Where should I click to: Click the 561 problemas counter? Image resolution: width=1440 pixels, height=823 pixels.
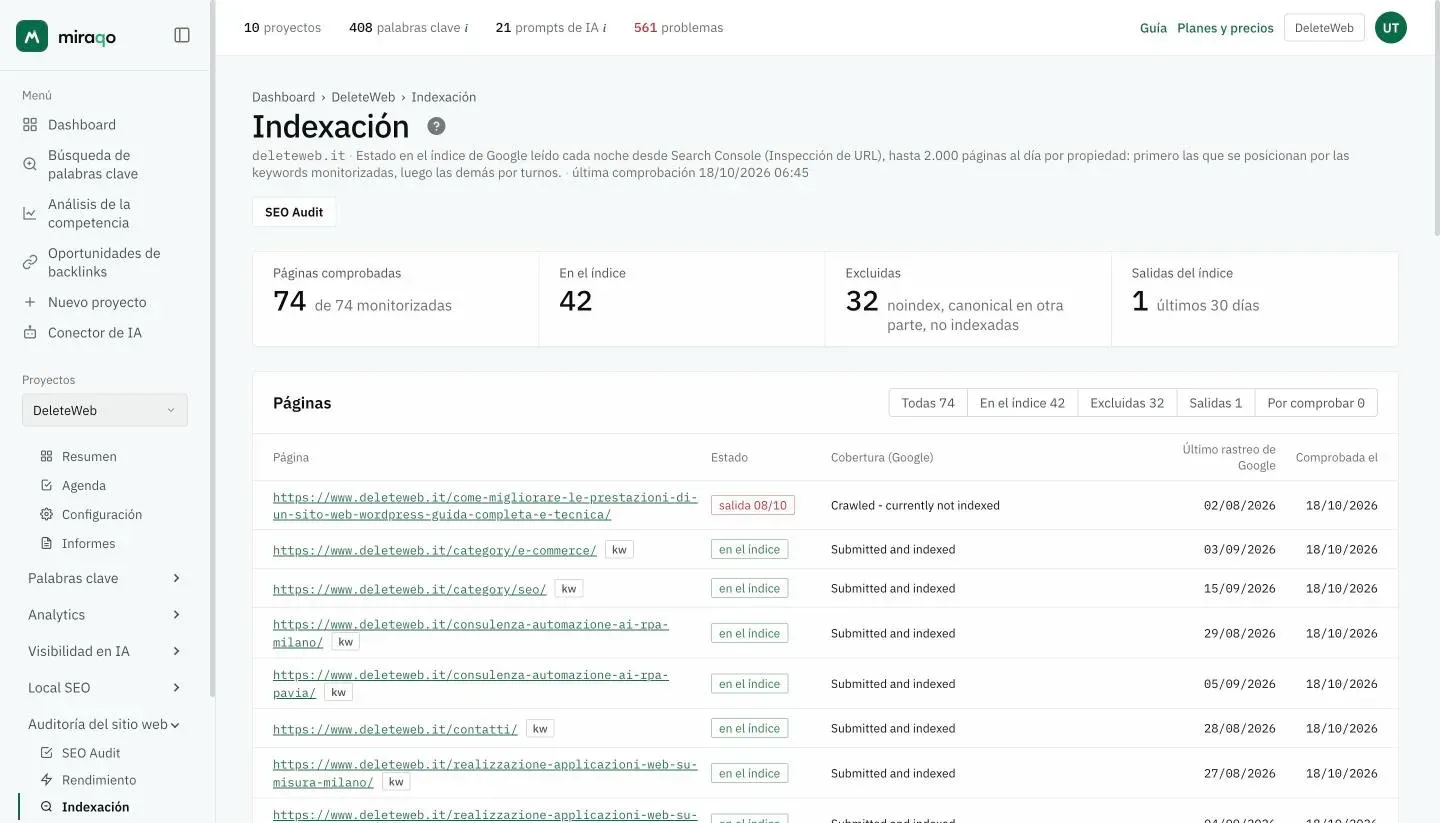(x=678, y=28)
